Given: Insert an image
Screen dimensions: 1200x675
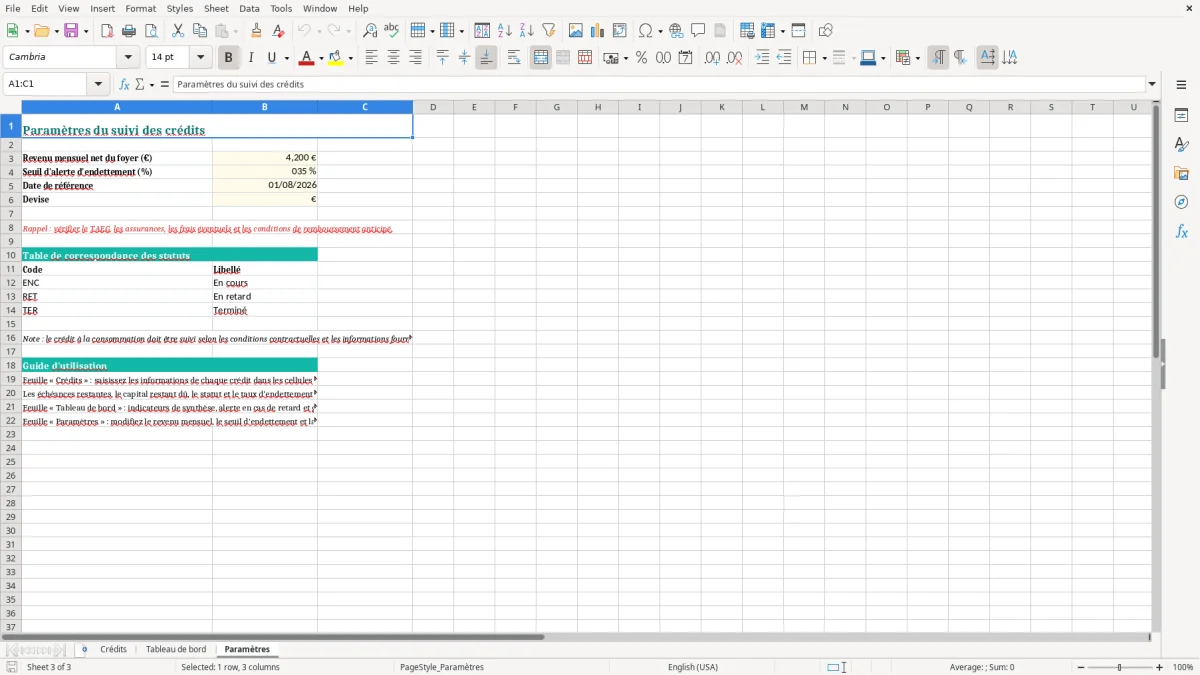Looking at the screenshot, I should click(x=575, y=31).
